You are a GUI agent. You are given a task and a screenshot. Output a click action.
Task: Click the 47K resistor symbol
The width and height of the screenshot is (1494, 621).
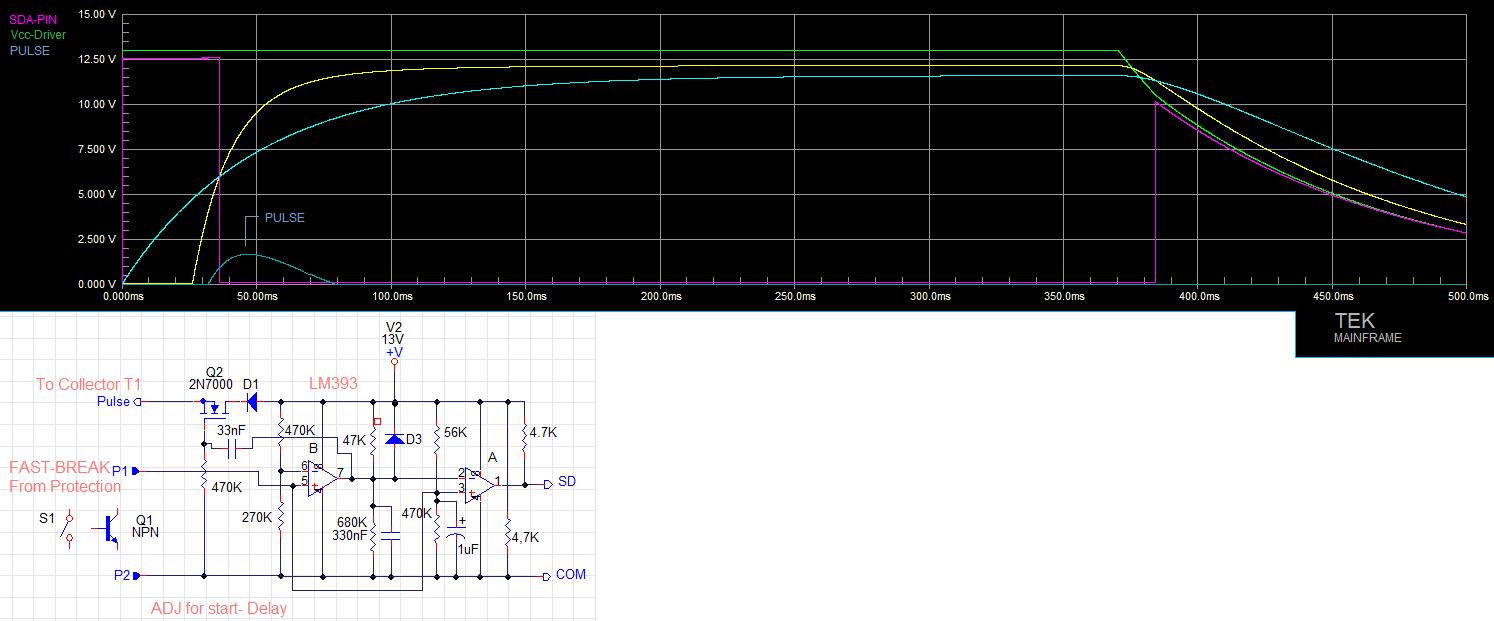tap(373, 440)
